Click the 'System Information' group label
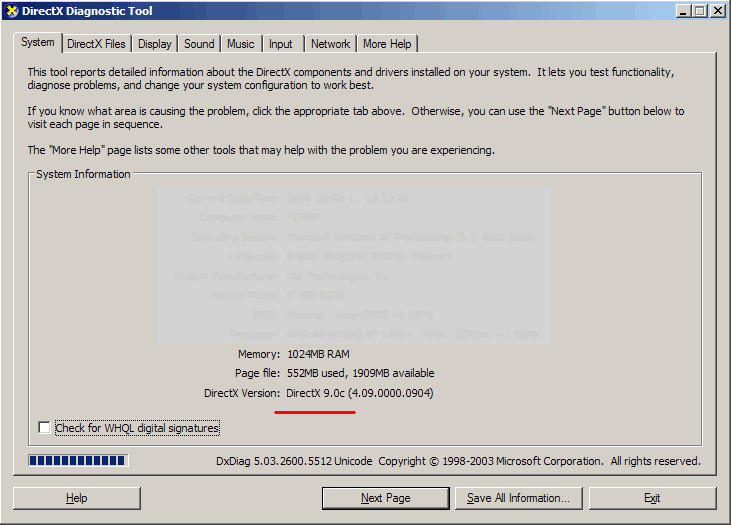This screenshot has width=731, height=525. coord(83,174)
